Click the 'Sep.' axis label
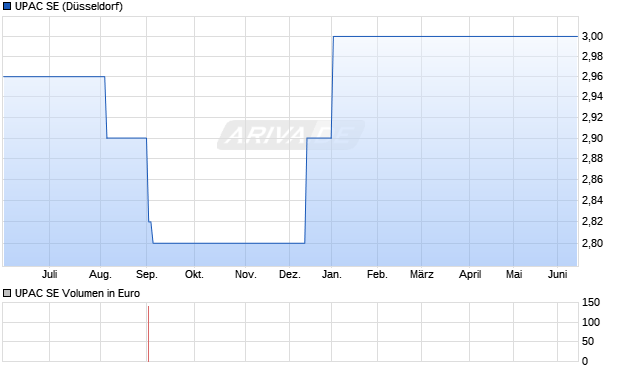 point(147,274)
